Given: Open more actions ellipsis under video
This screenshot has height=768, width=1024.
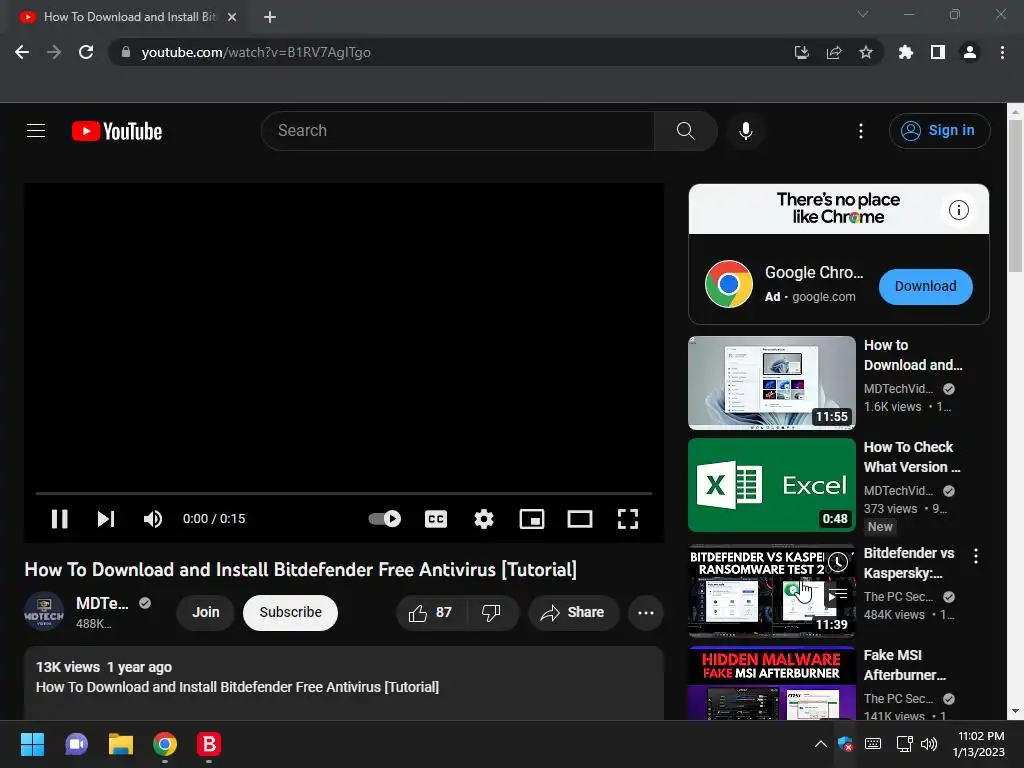Looking at the screenshot, I should (646, 613).
